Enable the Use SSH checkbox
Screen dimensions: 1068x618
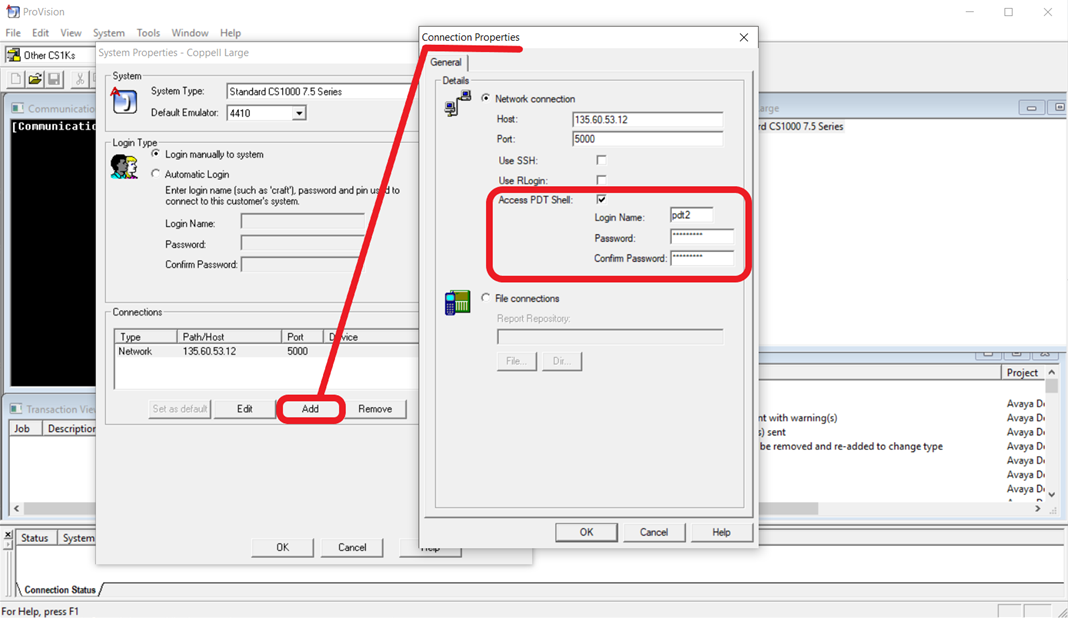601,160
